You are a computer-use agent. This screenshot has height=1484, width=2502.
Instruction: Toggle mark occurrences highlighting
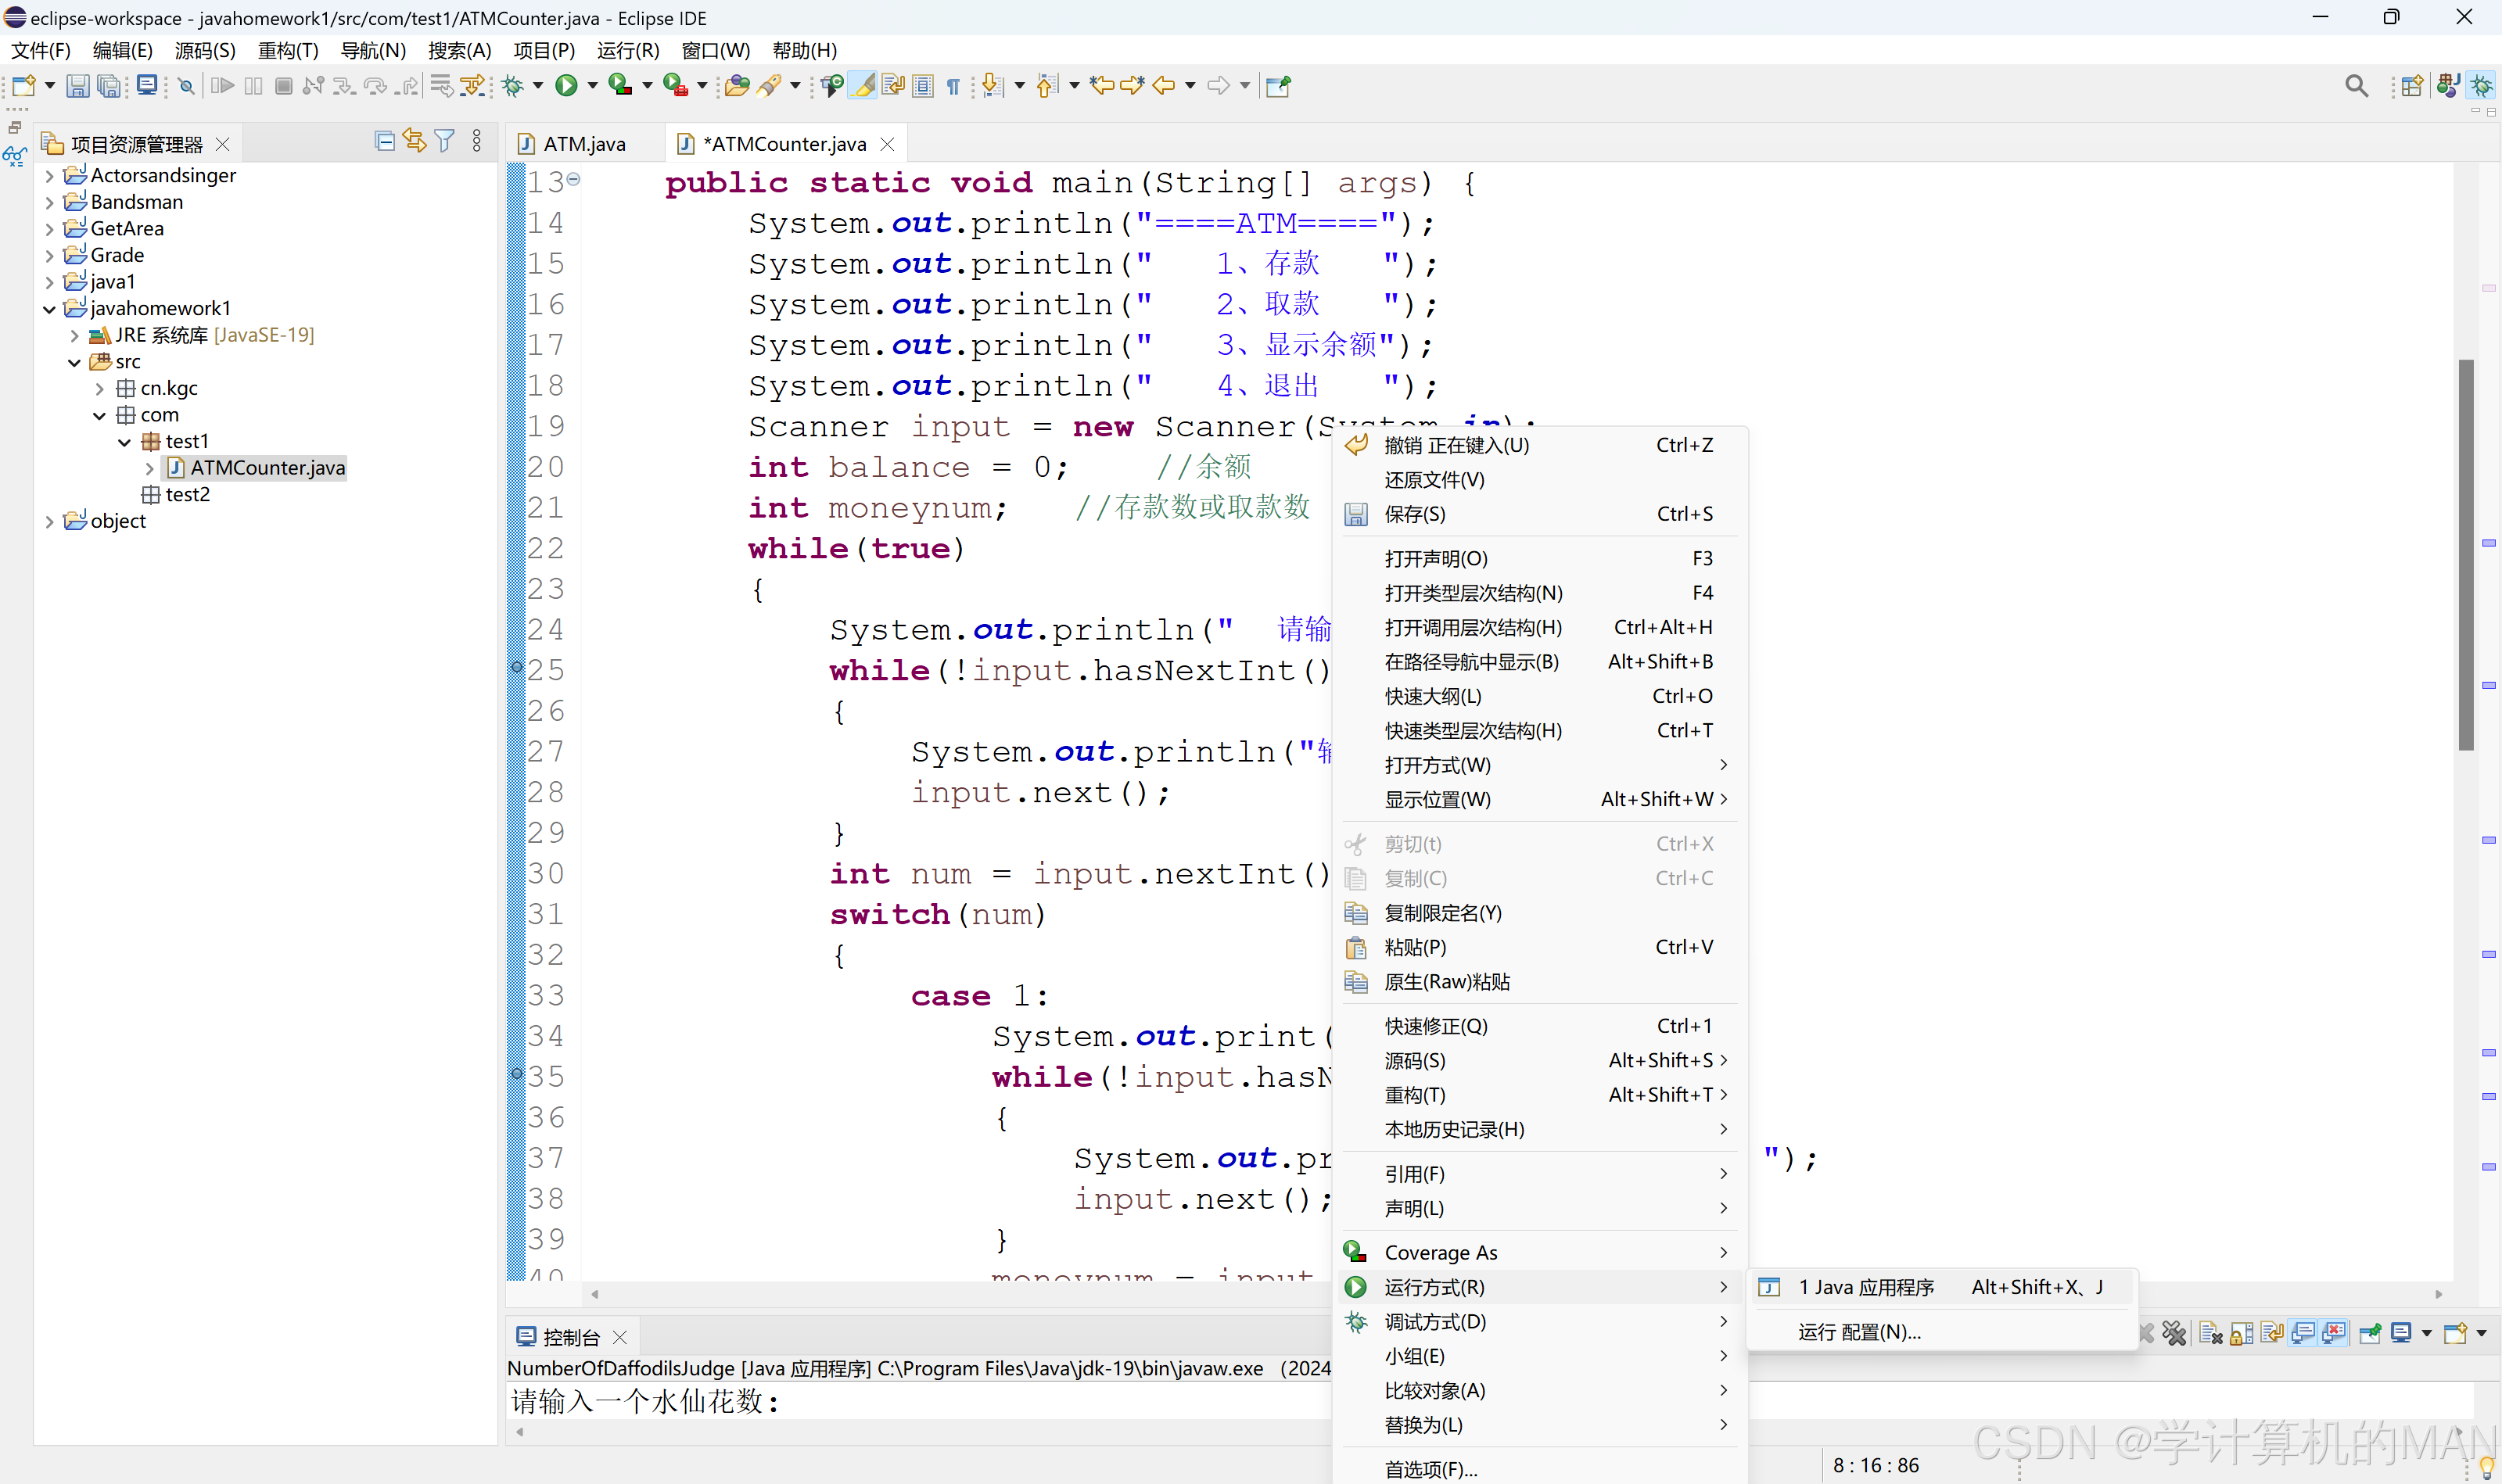coord(862,85)
